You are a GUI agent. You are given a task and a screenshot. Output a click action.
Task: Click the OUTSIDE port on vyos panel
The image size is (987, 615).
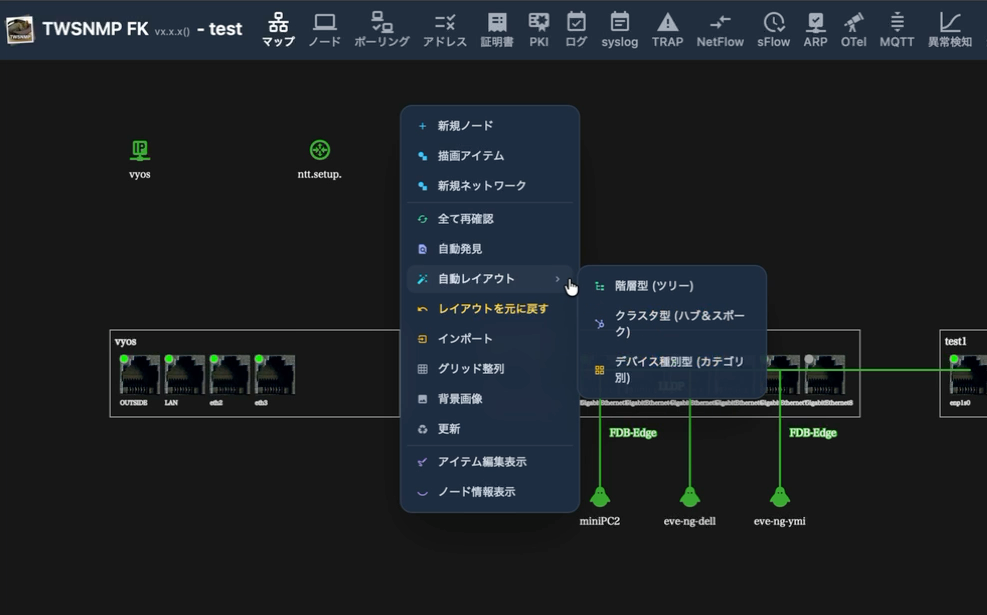[139, 375]
